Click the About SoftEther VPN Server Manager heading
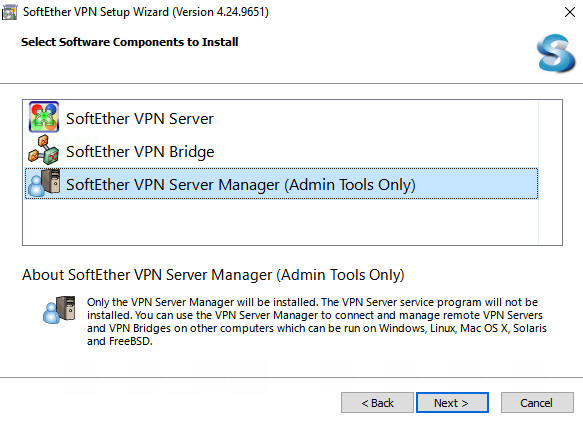The image size is (583, 422). click(213, 275)
